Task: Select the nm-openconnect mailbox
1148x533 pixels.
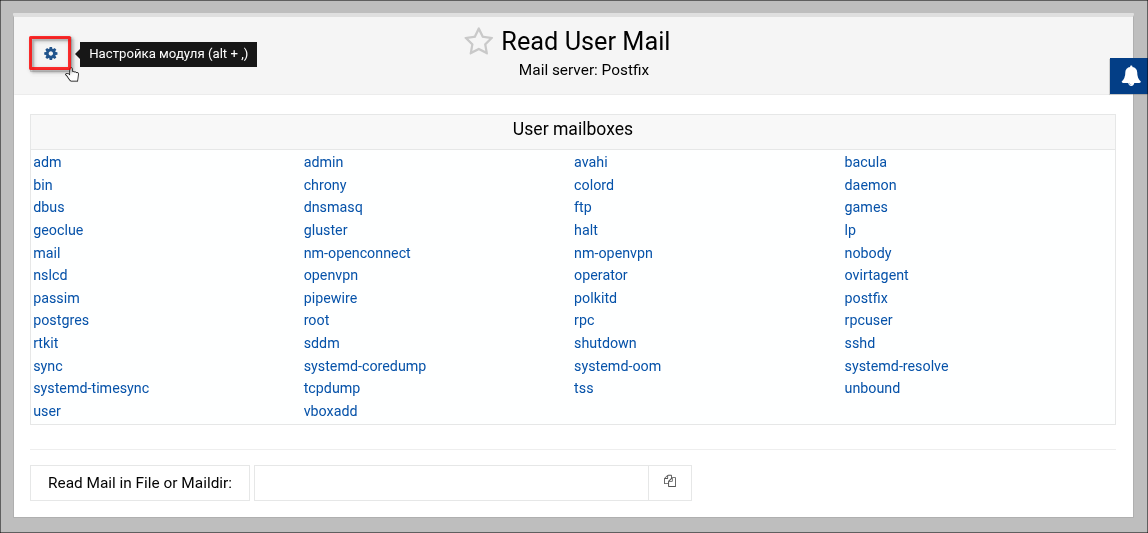Action: (357, 253)
